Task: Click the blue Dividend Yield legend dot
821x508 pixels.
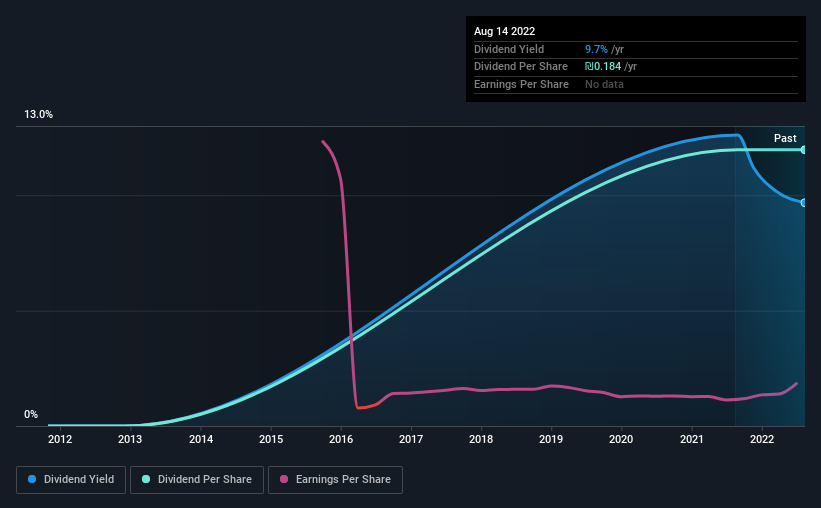Action: pos(32,479)
